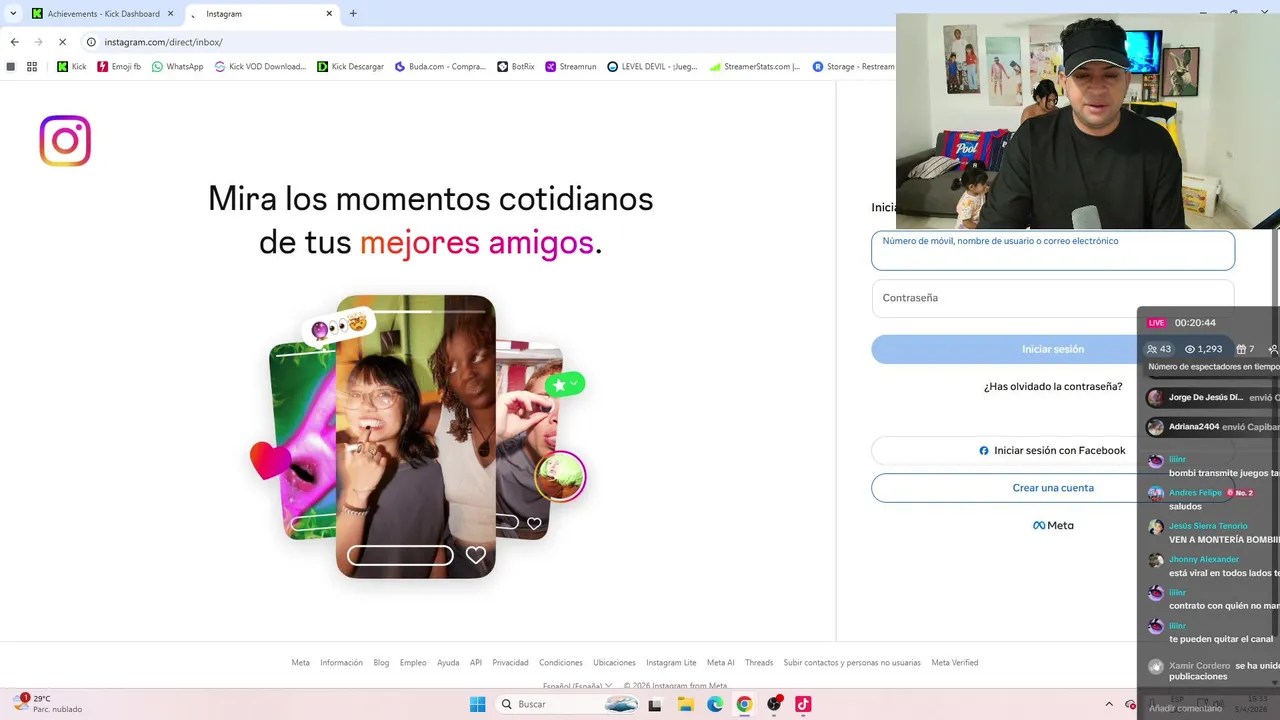Open a new browser tab
Screen dimensions: 1280x720
point(353,14)
